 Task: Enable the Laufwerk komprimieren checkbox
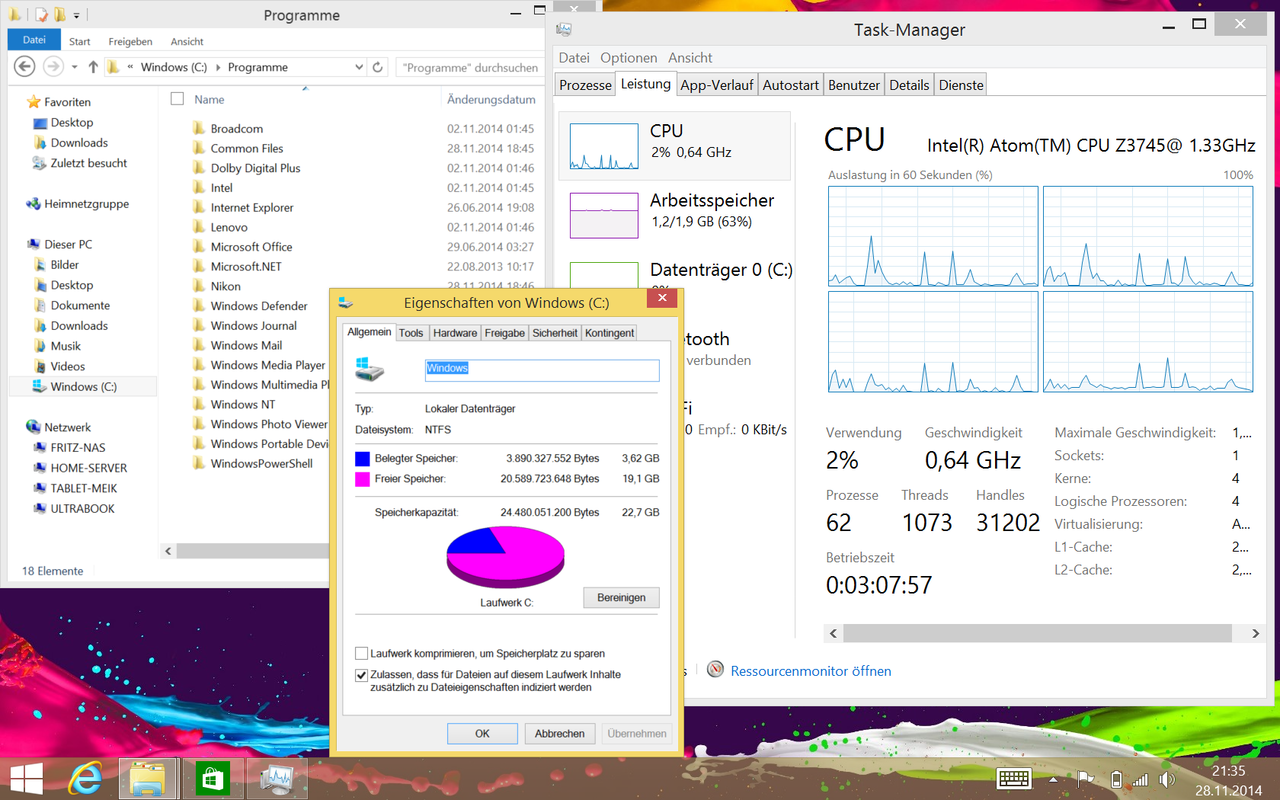click(x=362, y=654)
